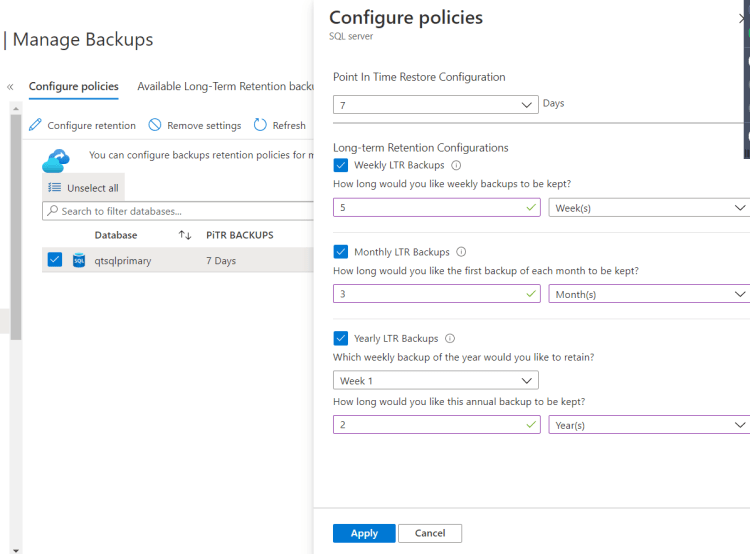750x554 pixels.
Task: Click the Cancel button
Action: coord(429,533)
